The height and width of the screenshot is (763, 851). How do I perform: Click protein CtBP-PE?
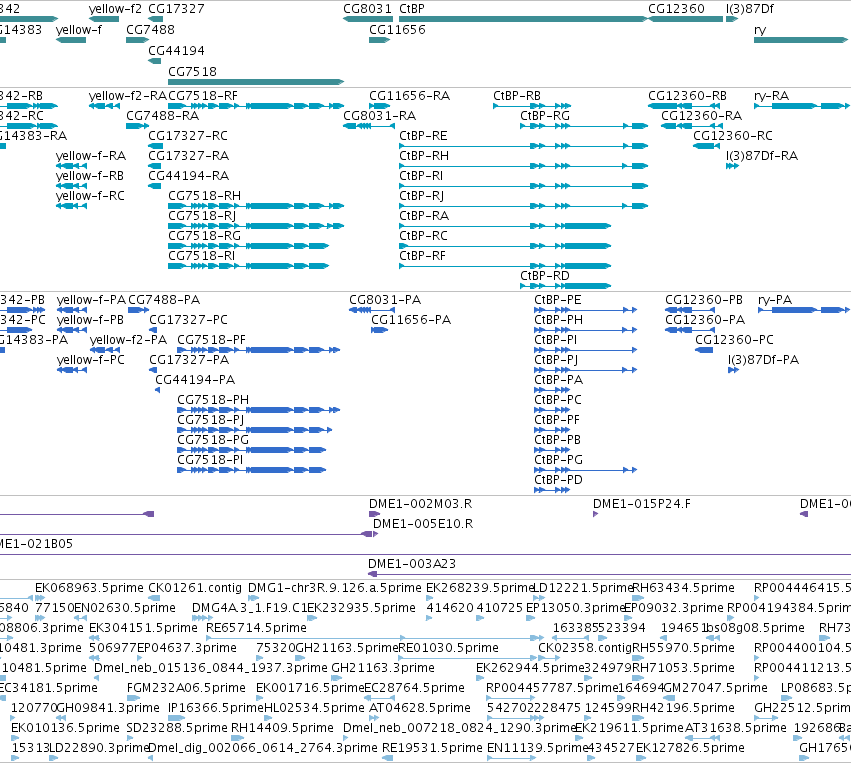pyautogui.click(x=586, y=310)
